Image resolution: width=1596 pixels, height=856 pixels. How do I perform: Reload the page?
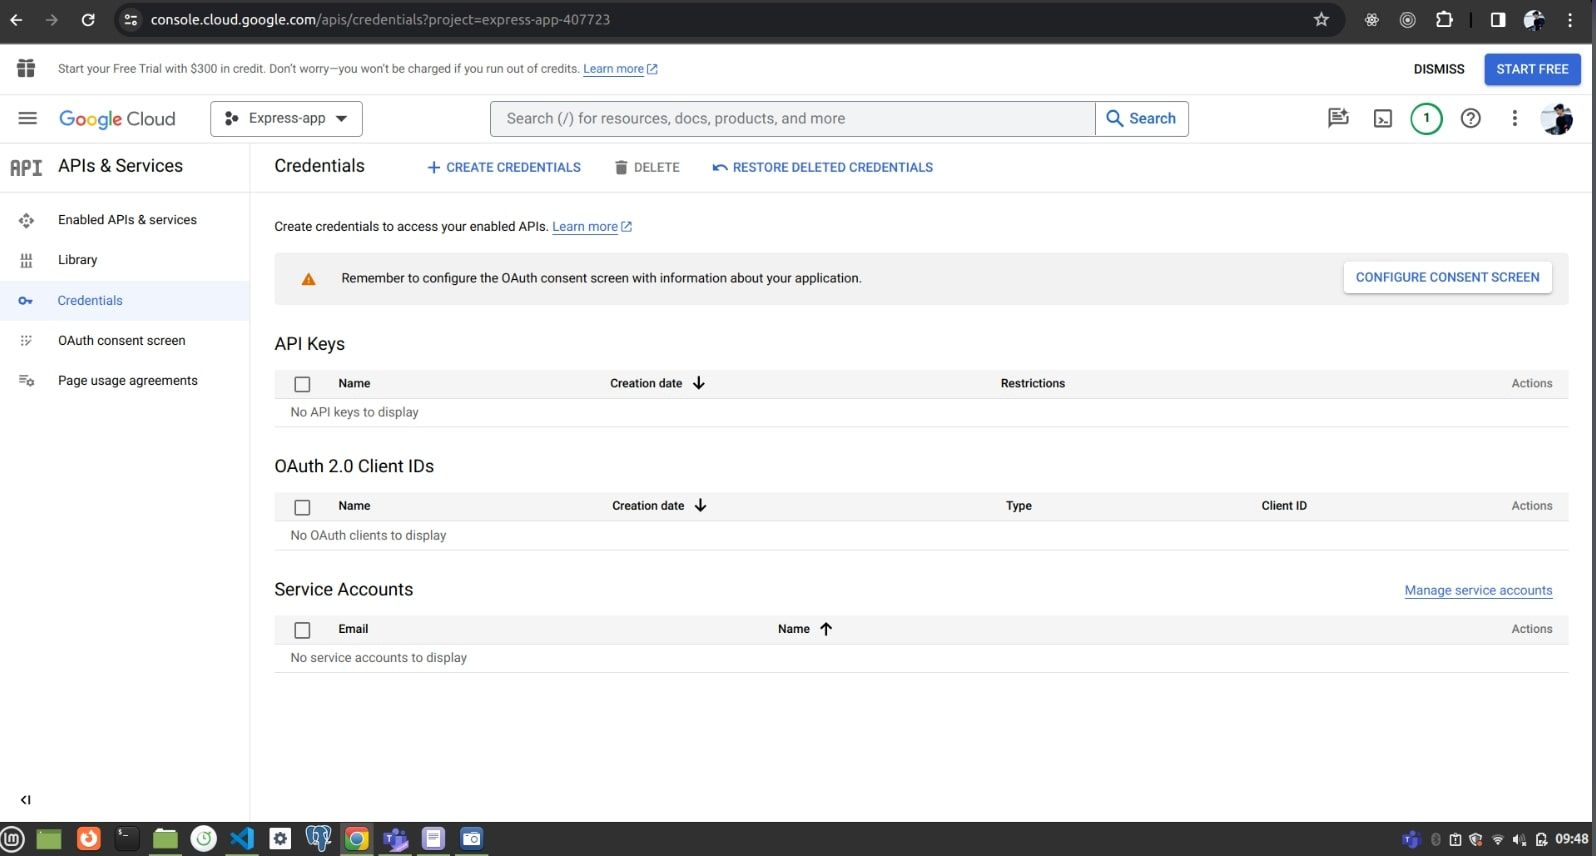[x=88, y=19]
